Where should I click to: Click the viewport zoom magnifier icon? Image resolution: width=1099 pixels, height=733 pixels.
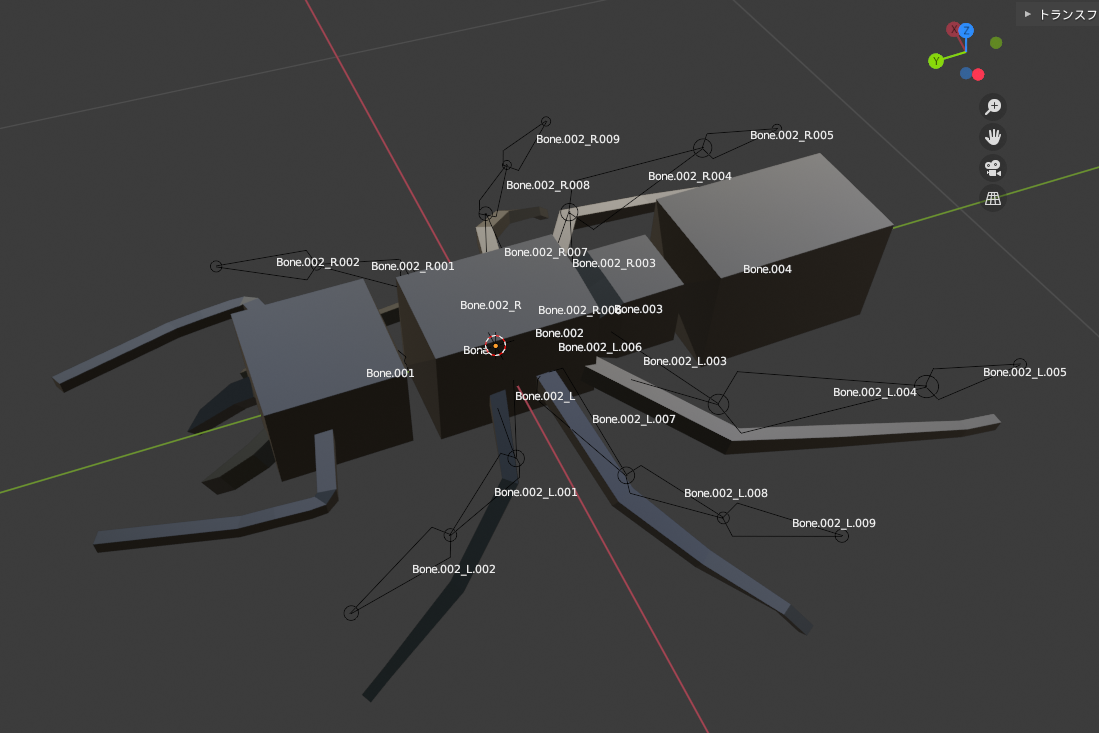992,107
